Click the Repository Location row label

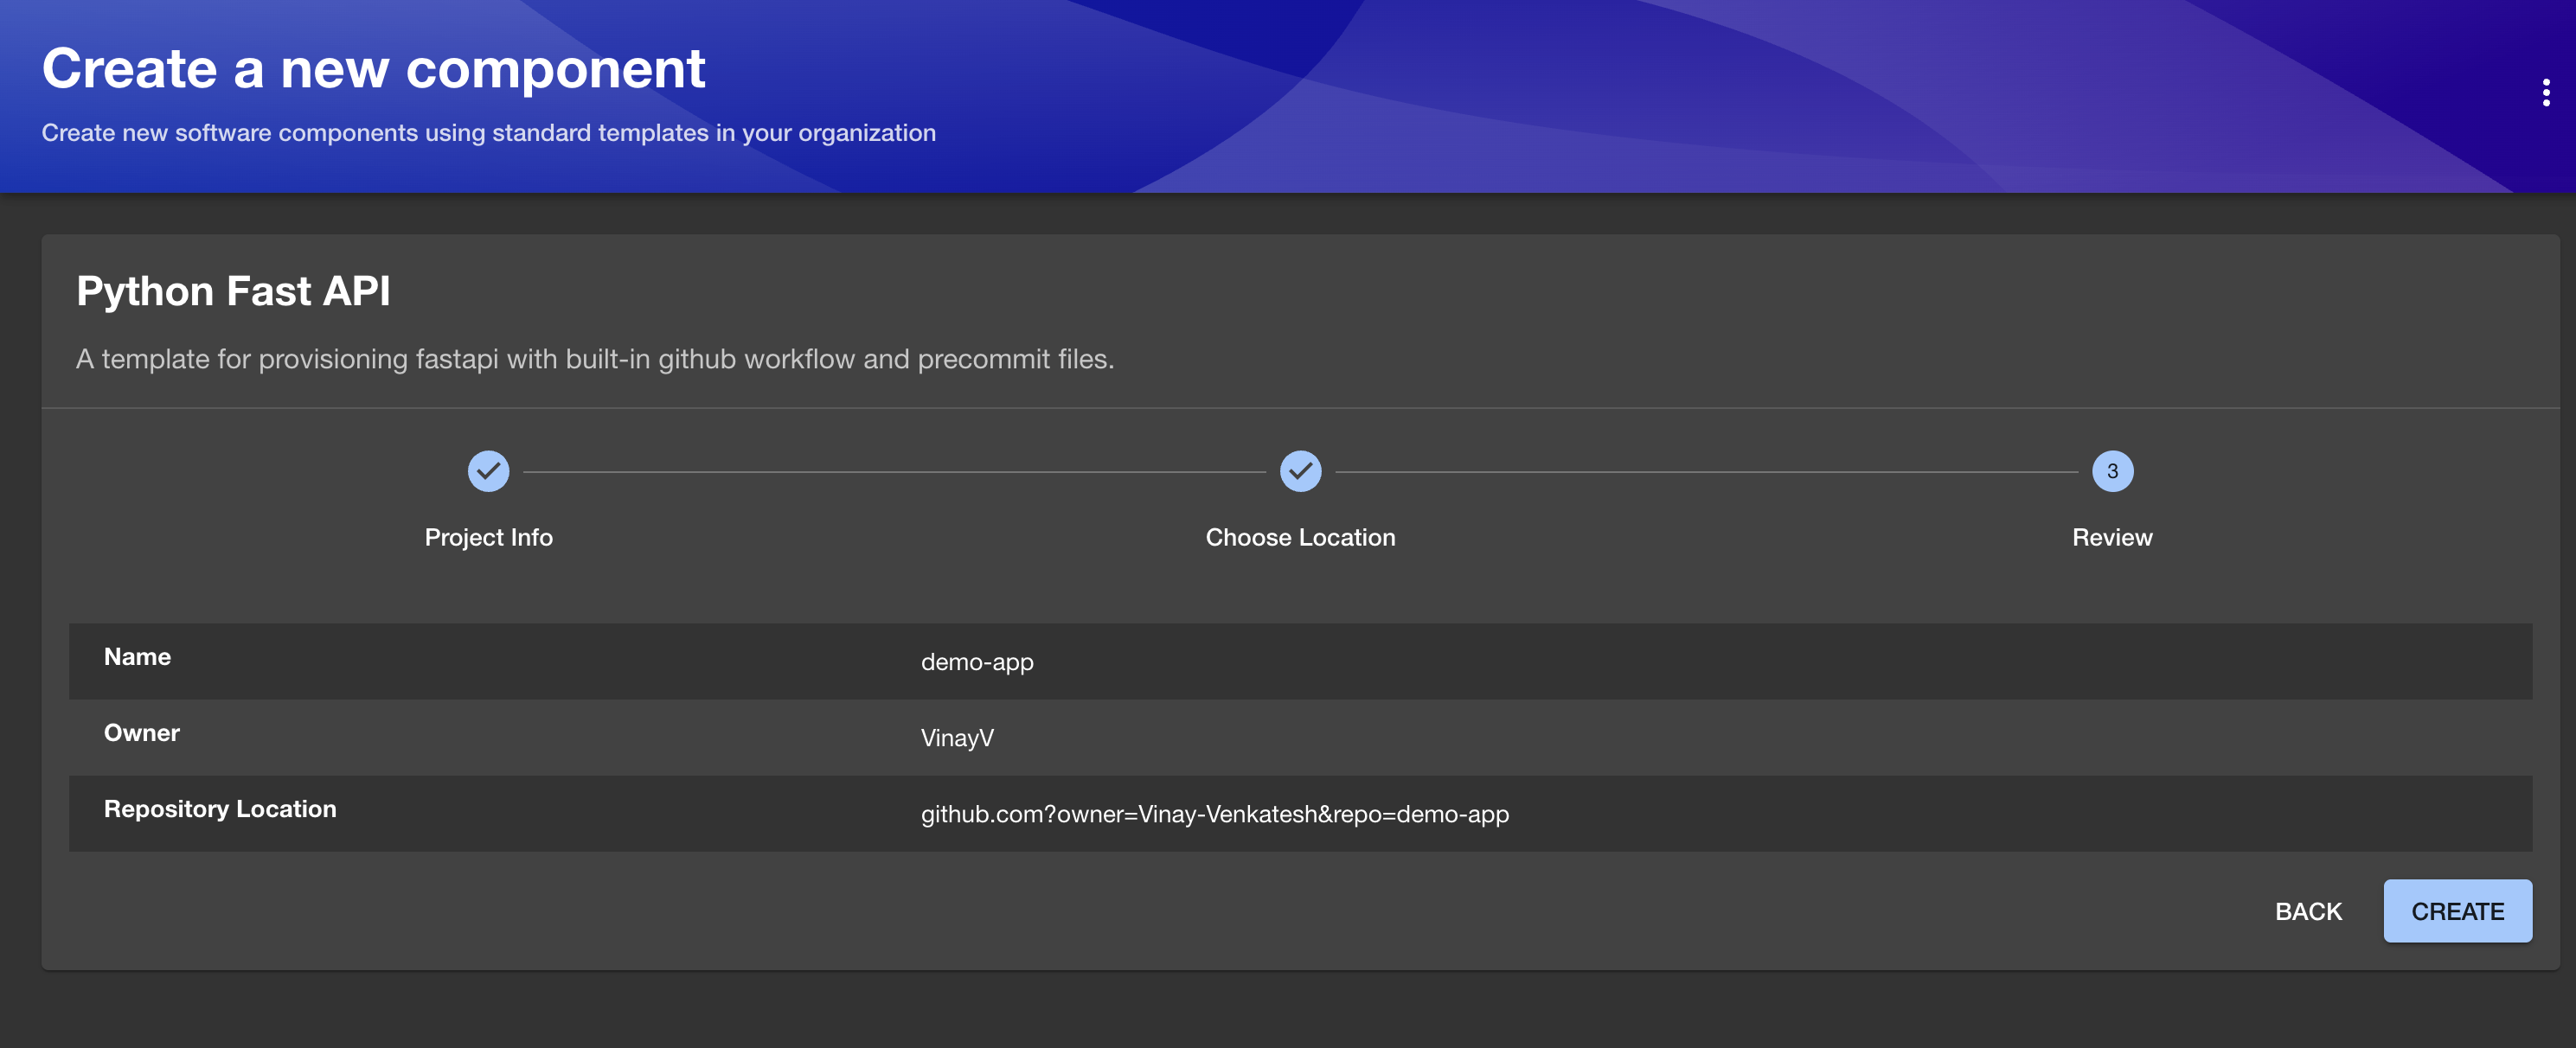click(220, 809)
